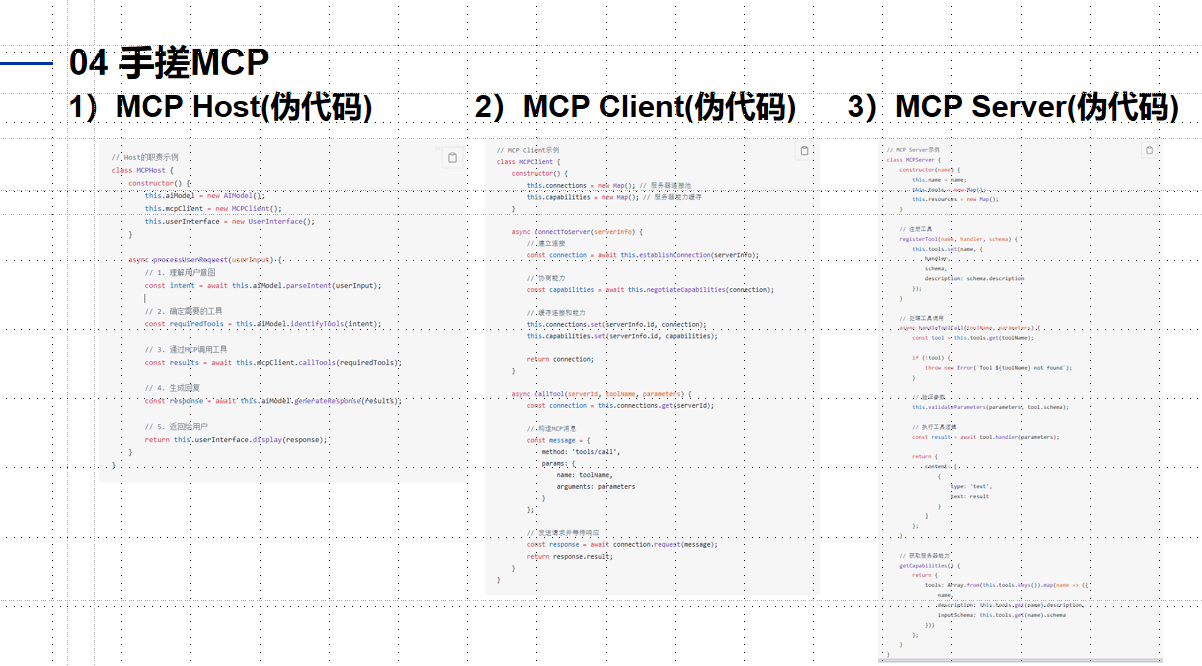Click the comment '// 4. 生成回复'
The image size is (1202, 666).
[x=172, y=388]
